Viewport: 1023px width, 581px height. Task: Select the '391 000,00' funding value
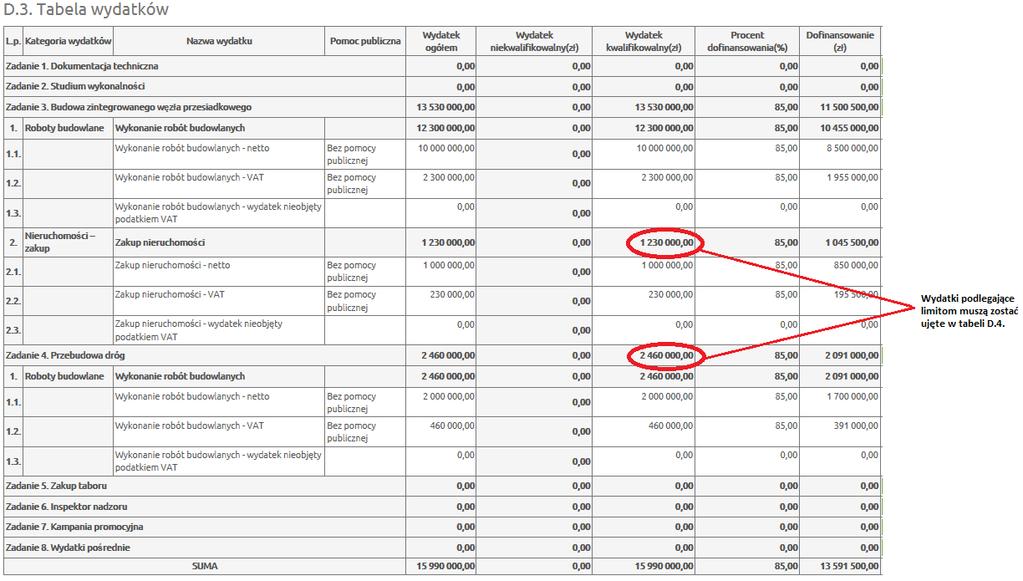coord(856,426)
